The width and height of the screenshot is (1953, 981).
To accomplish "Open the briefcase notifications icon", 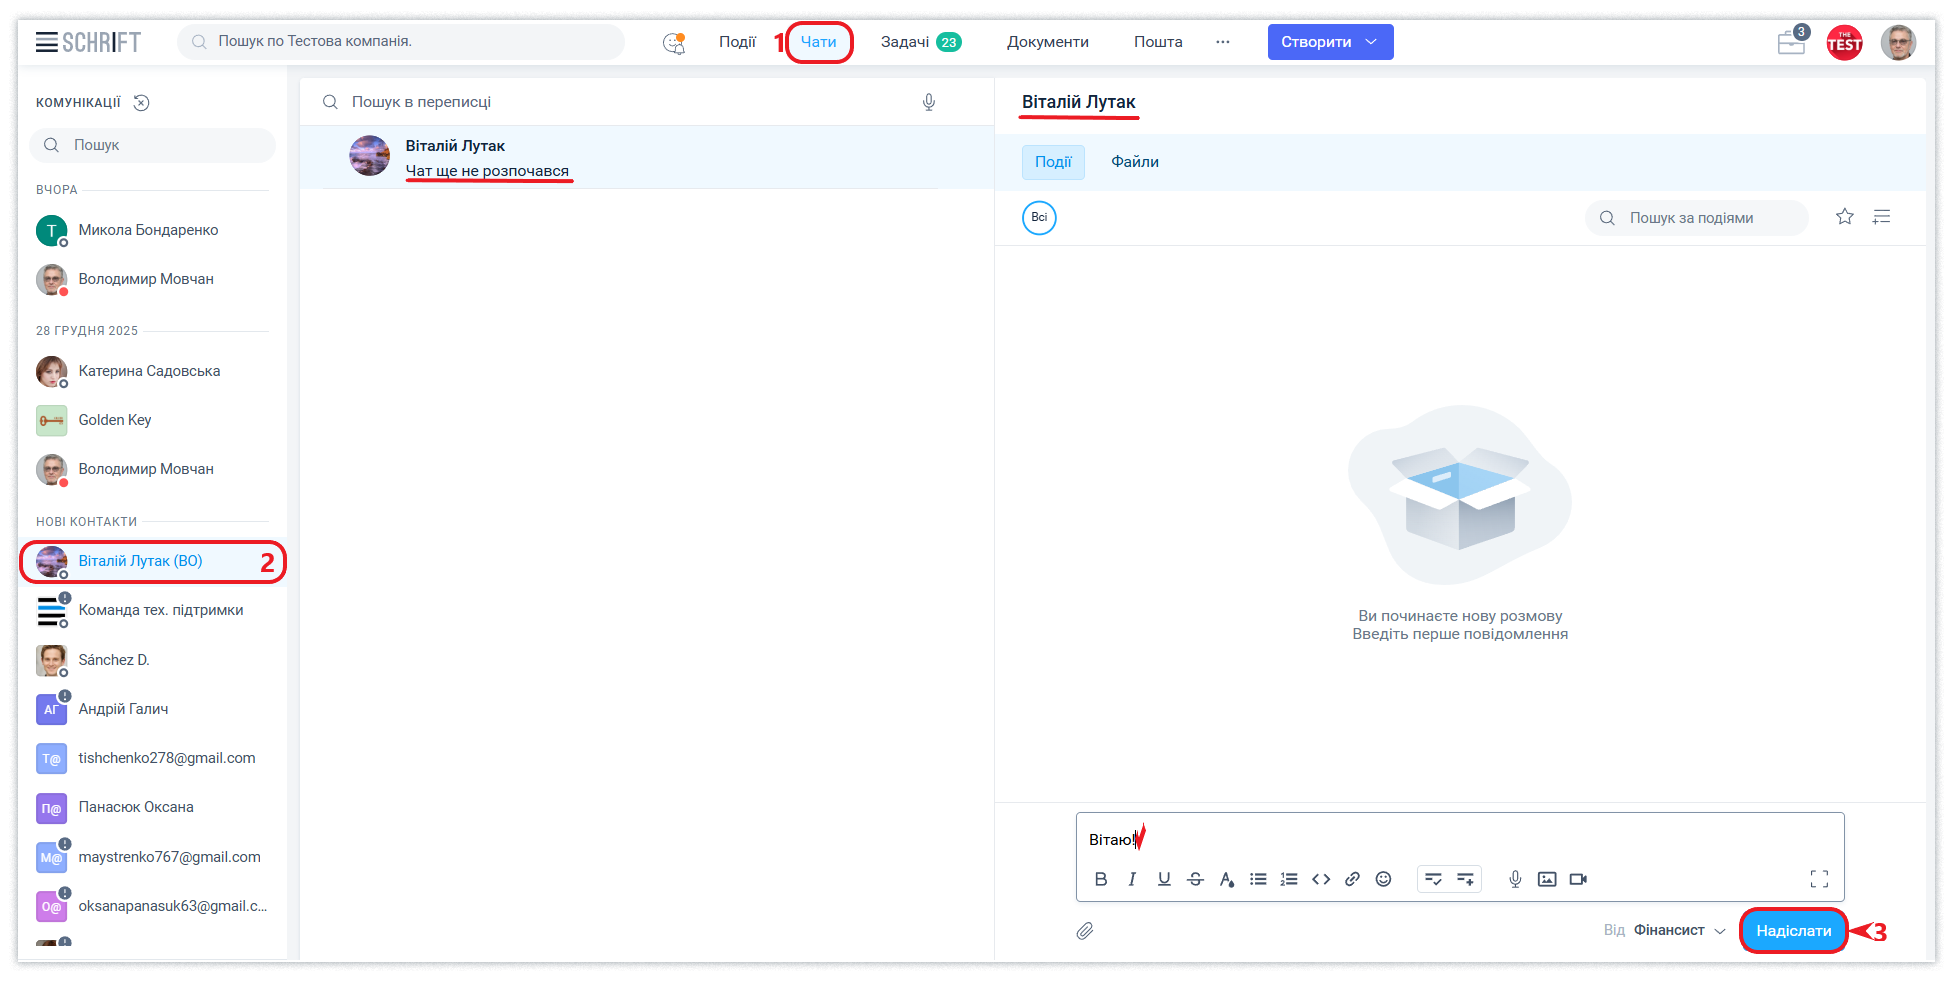I will 1791,43.
